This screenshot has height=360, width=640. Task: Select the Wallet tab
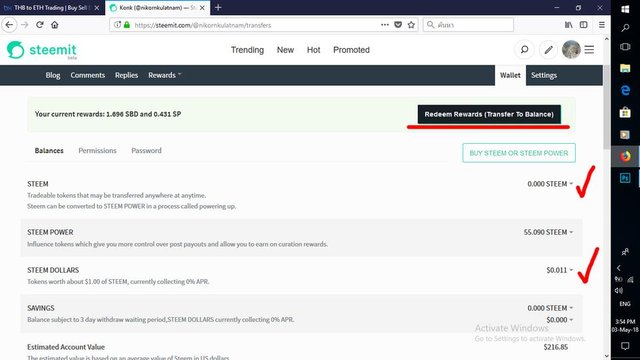click(510, 75)
